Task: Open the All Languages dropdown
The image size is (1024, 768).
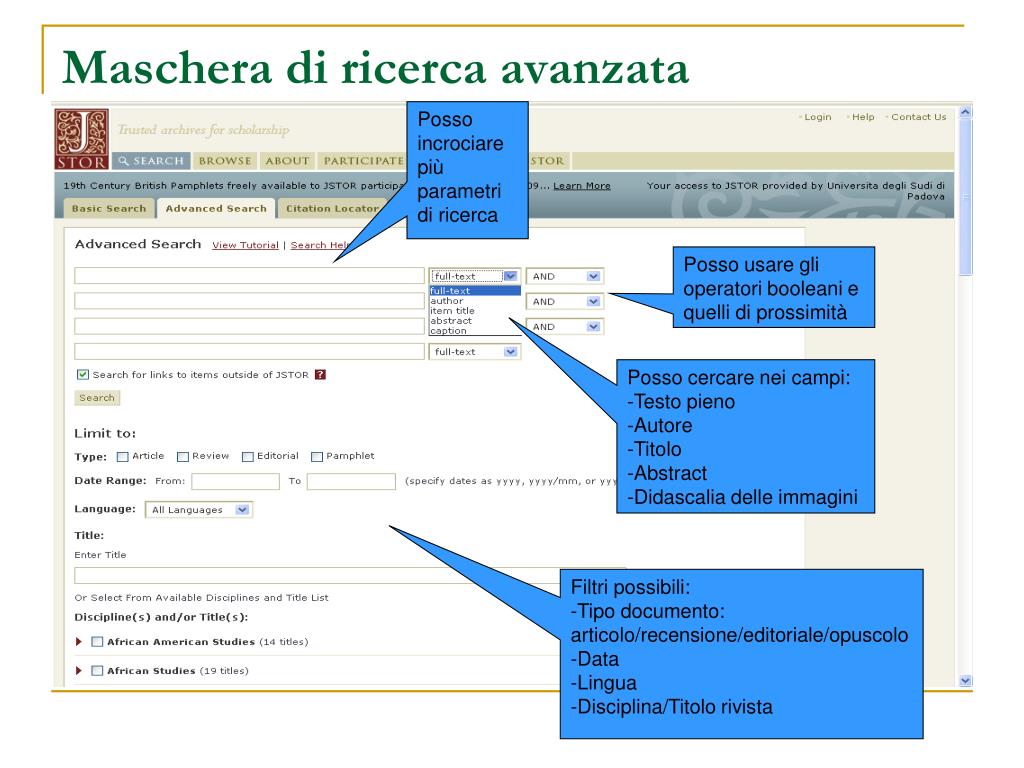Action: pos(199,510)
